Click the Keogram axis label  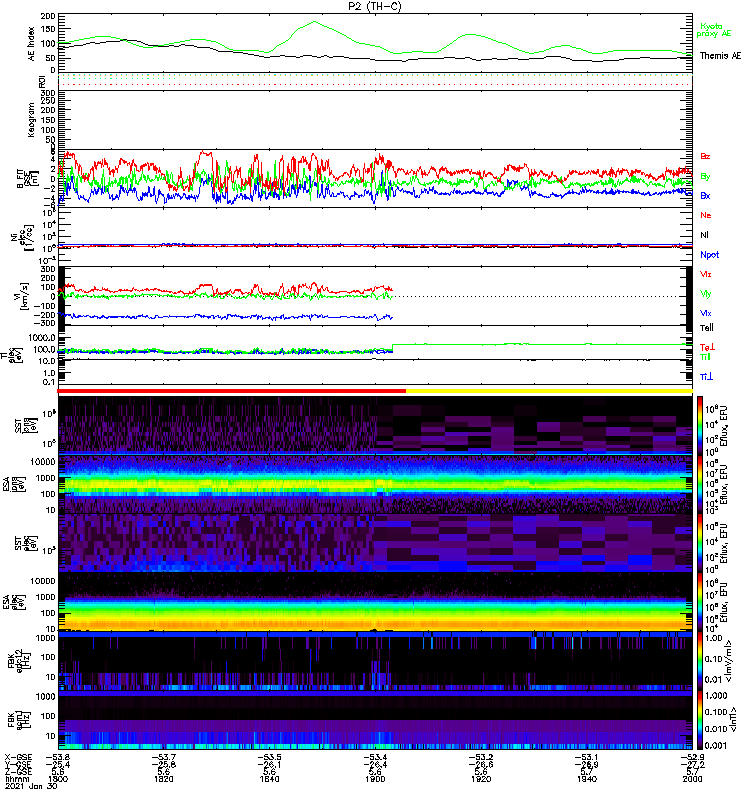pos(31,120)
